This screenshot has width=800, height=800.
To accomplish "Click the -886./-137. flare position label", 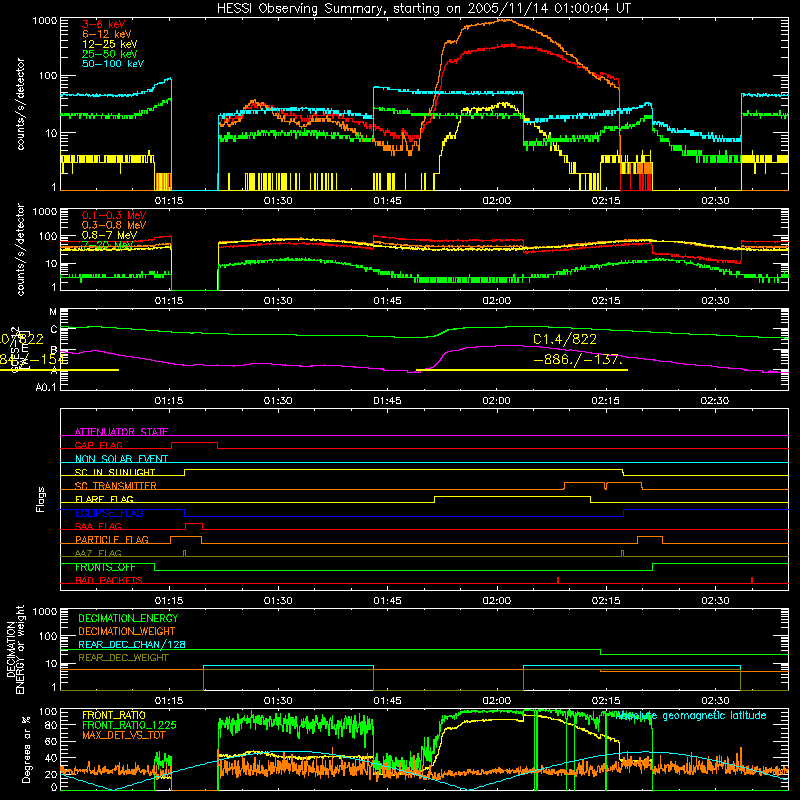I will [x=578, y=359].
